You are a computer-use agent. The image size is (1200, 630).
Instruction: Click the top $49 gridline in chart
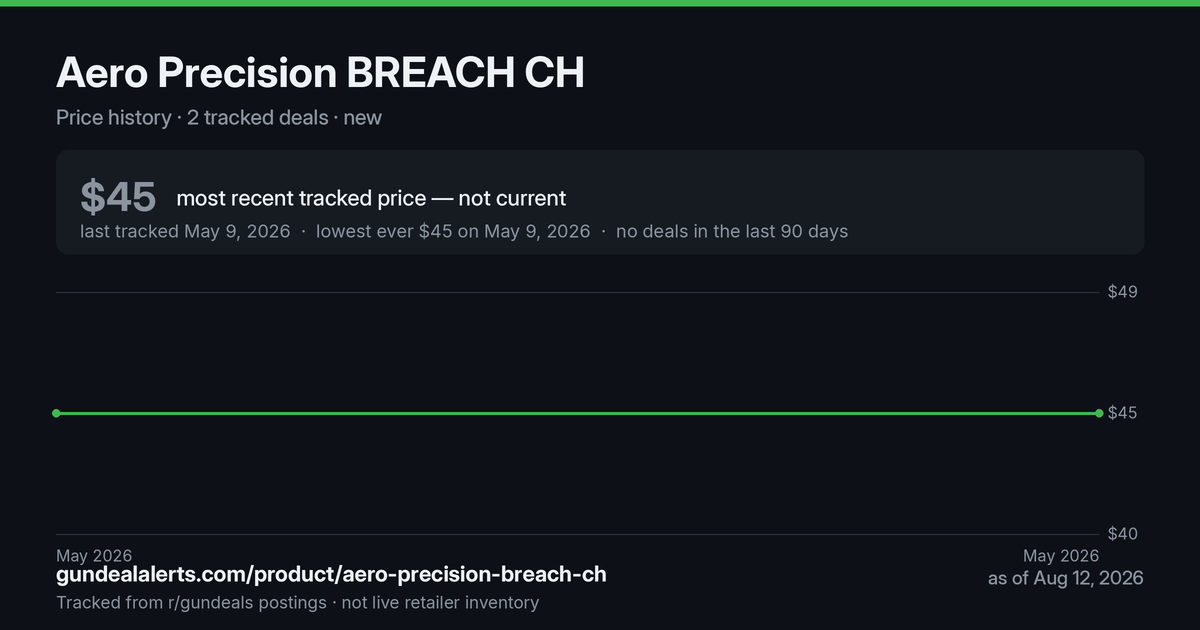coord(578,293)
